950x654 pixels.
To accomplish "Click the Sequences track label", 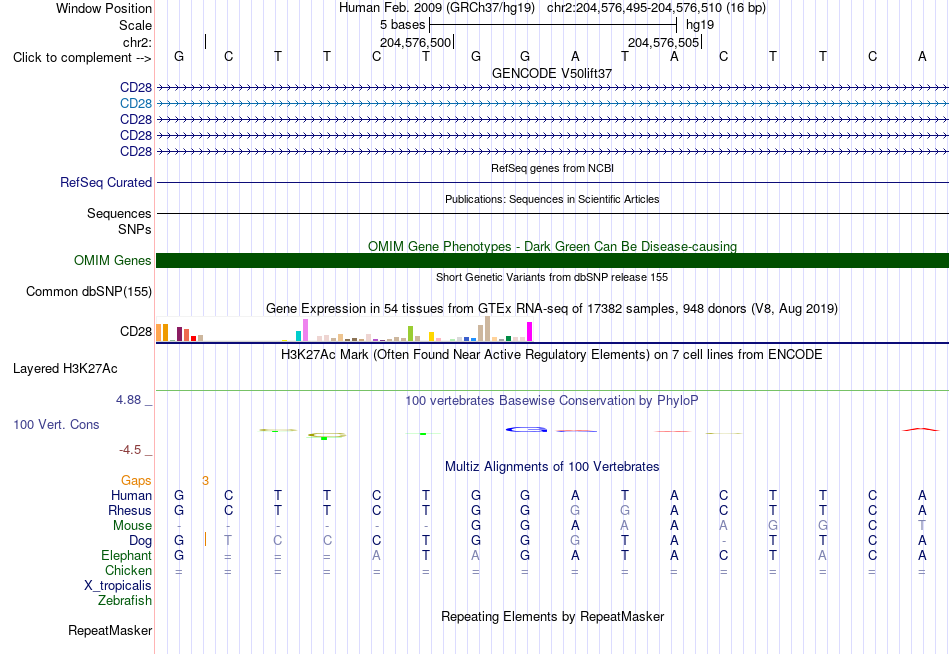I will (119, 213).
